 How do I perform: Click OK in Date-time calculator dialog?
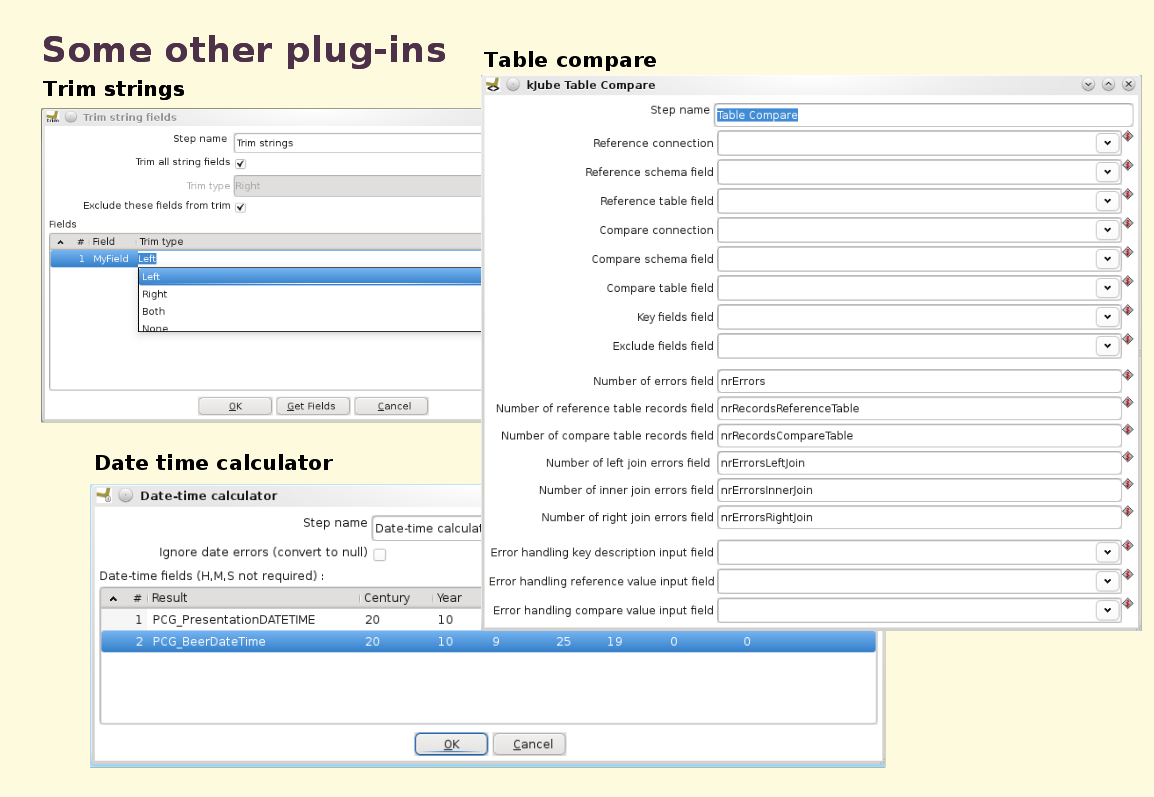tap(451, 744)
